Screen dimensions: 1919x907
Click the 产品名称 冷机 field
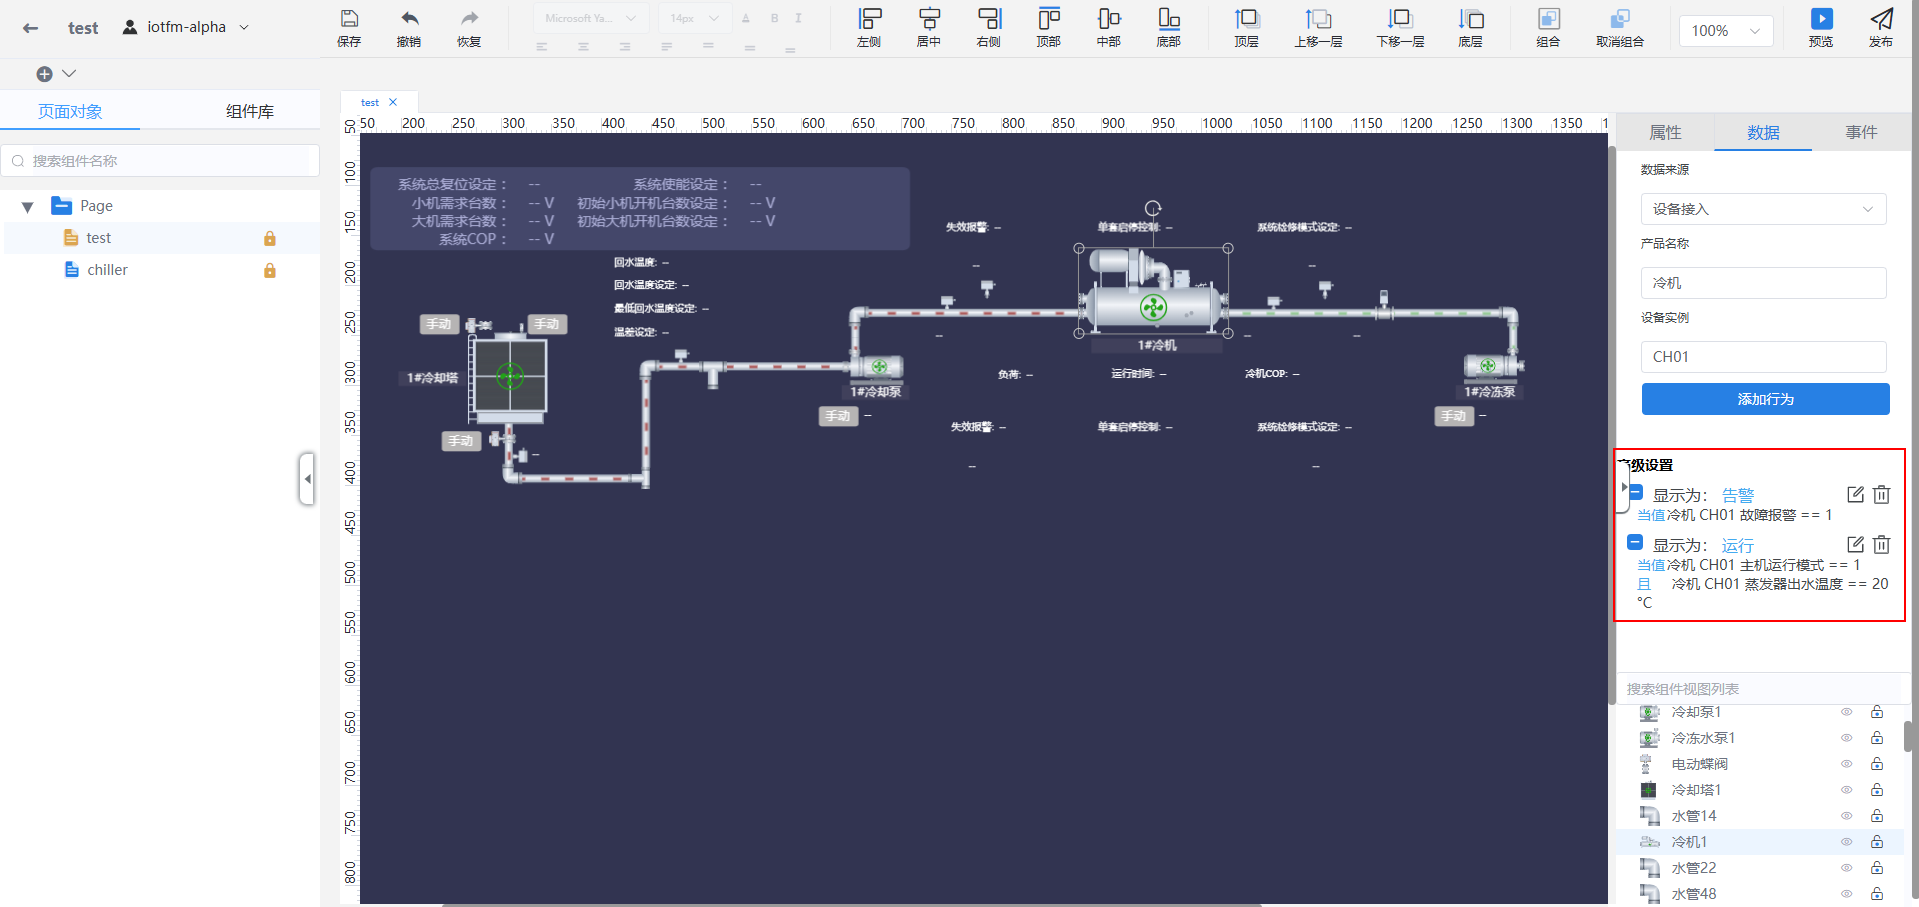(x=1763, y=283)
